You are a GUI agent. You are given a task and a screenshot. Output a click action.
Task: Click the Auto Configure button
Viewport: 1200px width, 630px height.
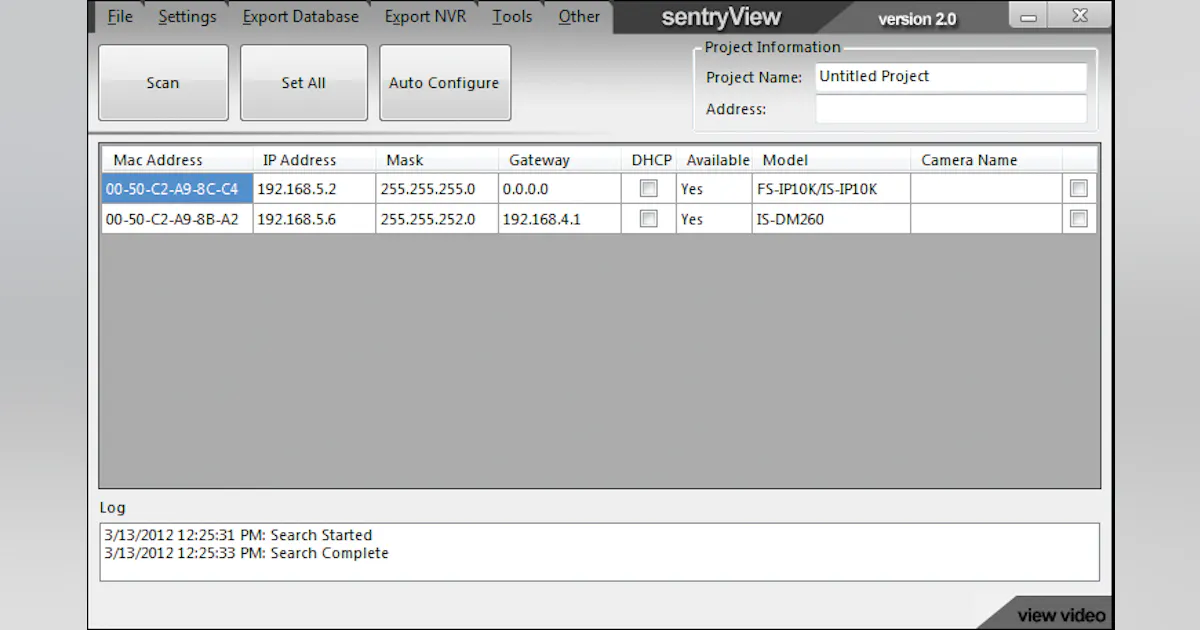pos(444,83)
